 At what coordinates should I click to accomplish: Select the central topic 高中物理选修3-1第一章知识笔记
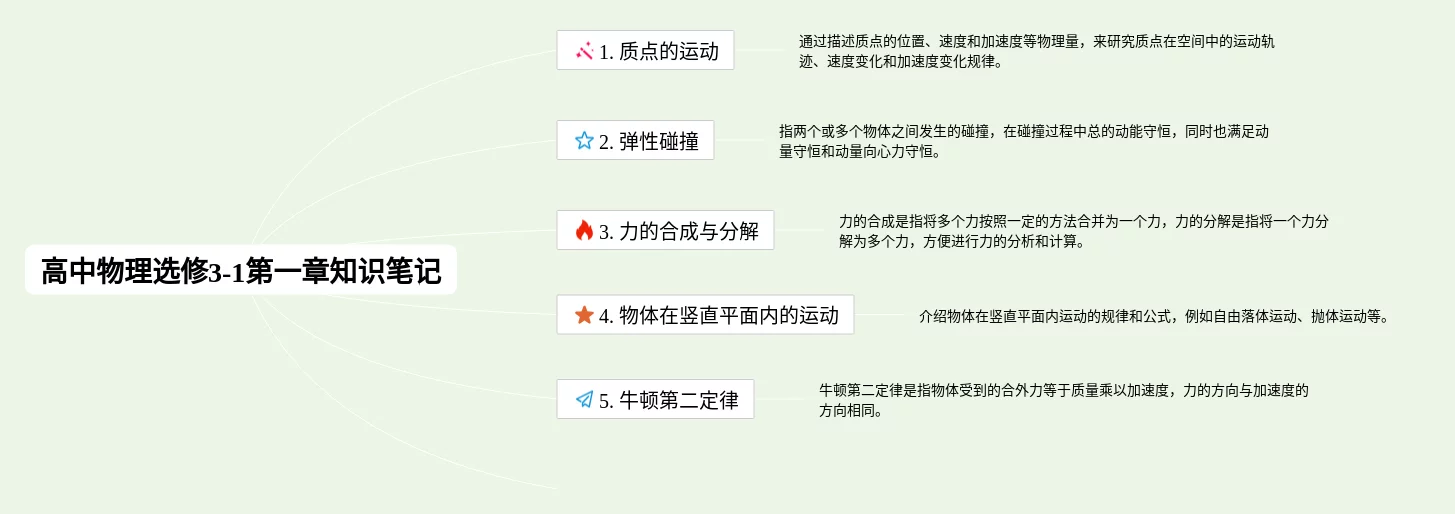(x=241, y=270)
